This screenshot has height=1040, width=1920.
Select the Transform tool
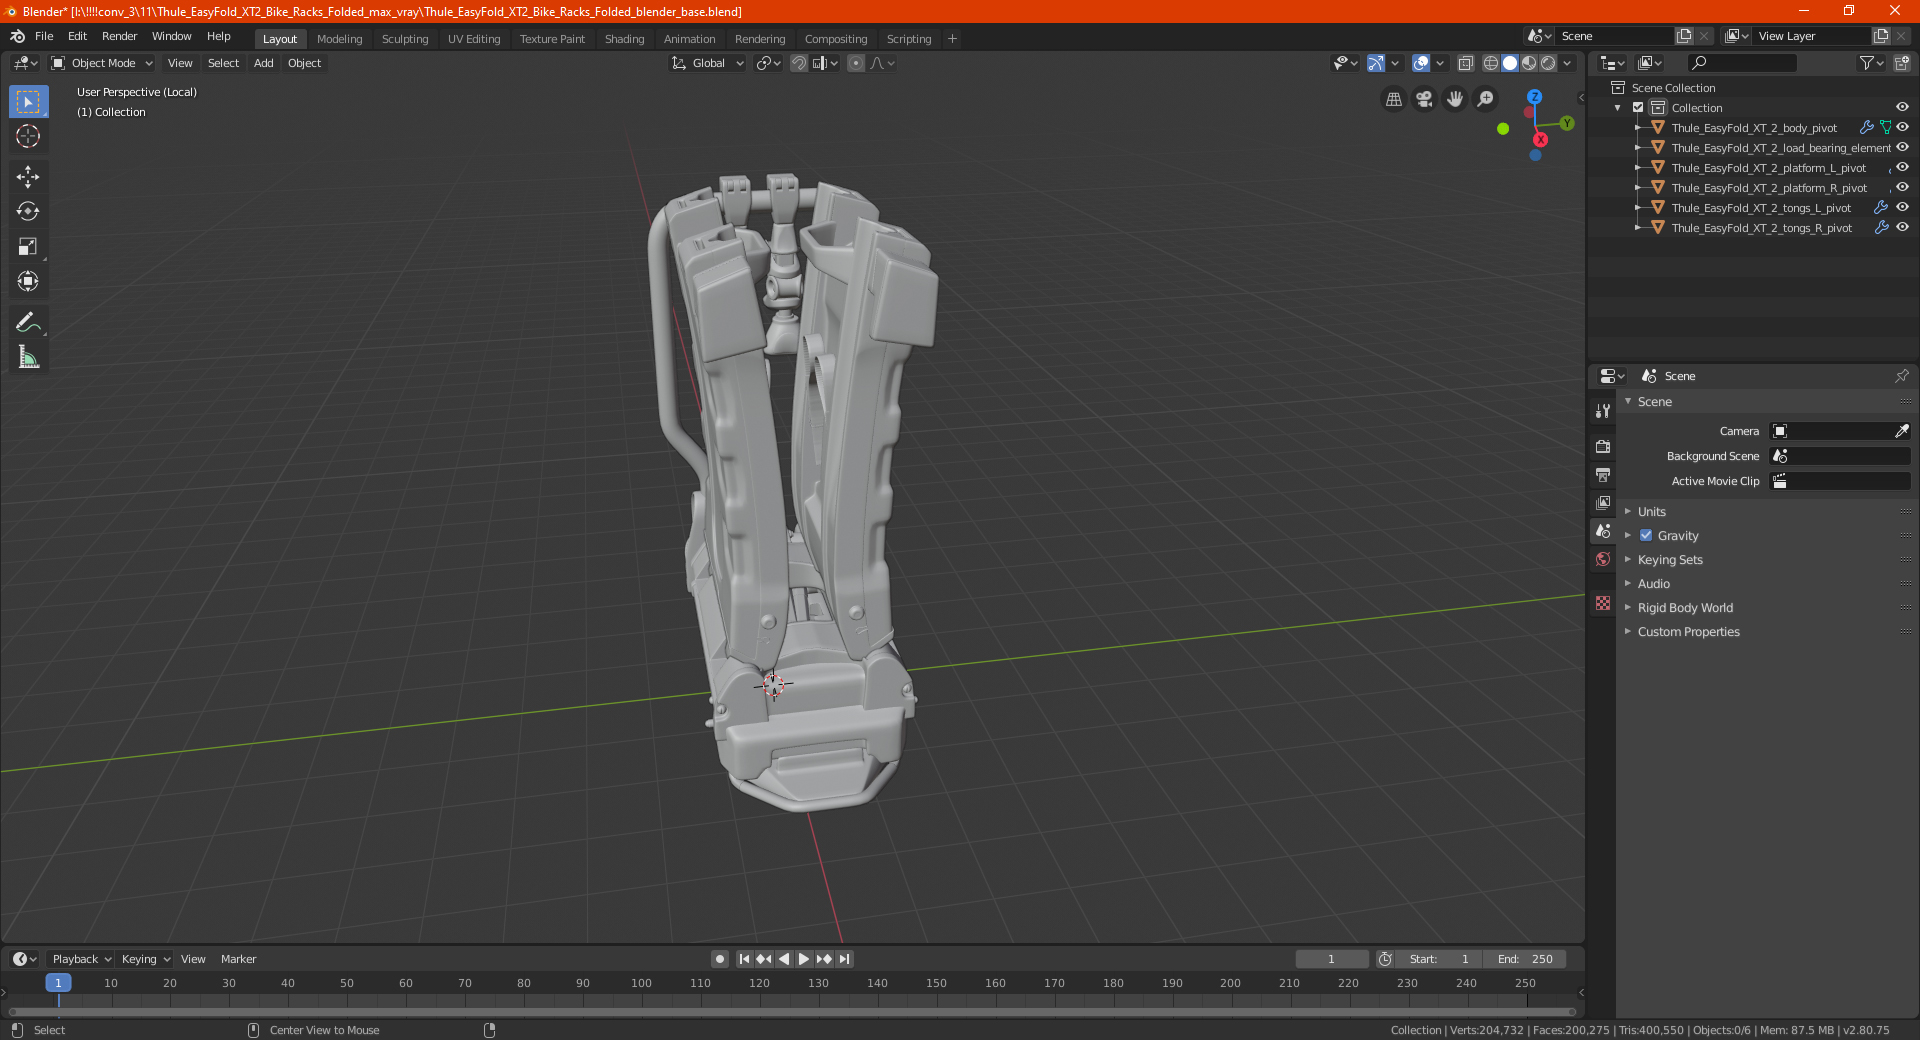tap(28, 281)
